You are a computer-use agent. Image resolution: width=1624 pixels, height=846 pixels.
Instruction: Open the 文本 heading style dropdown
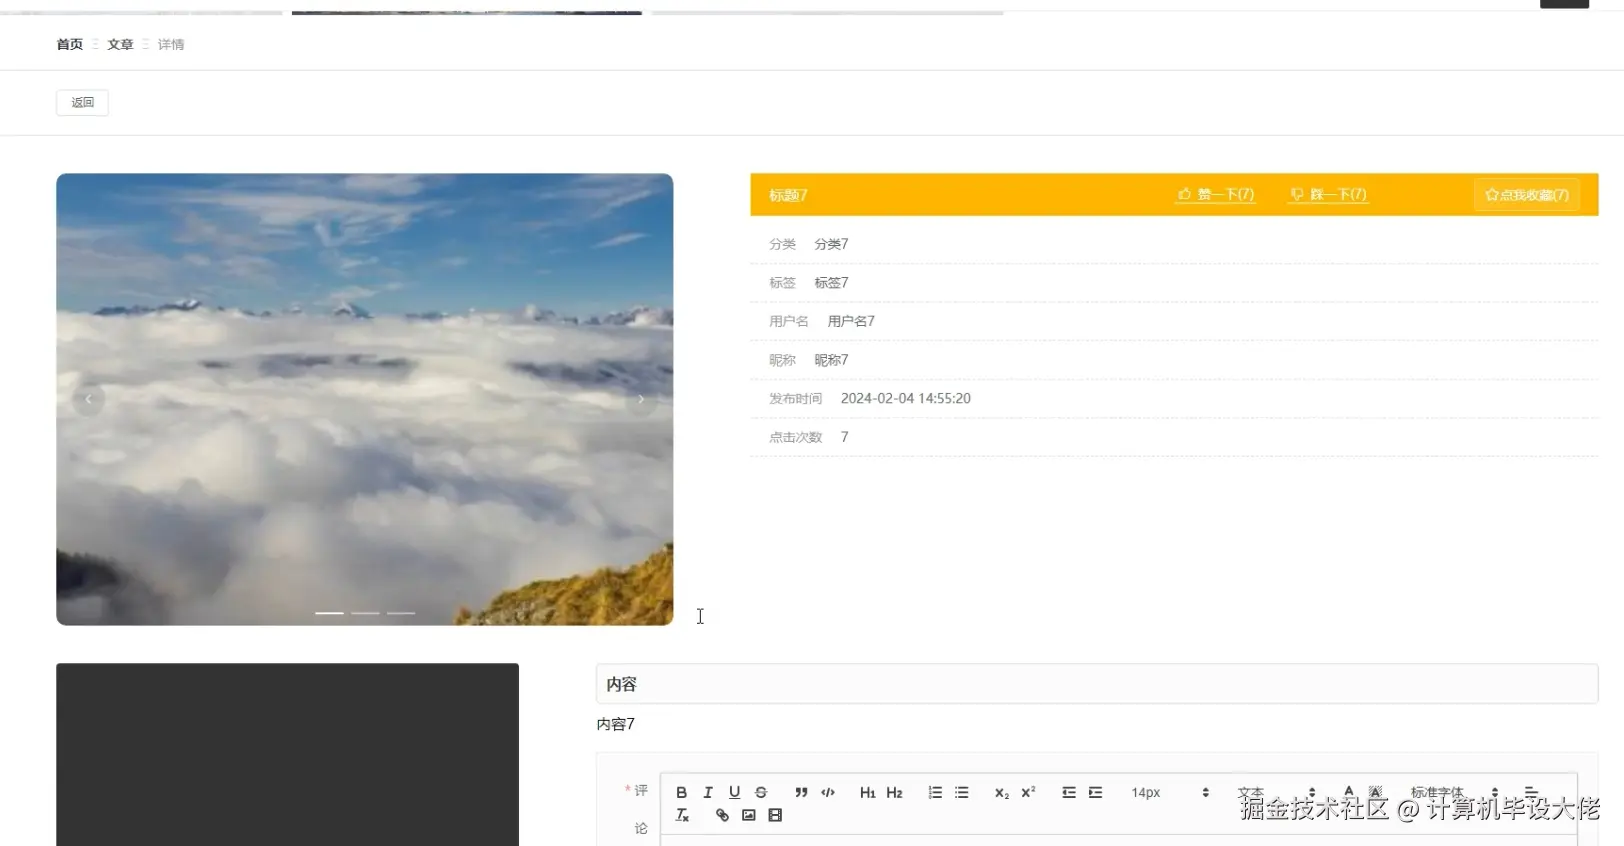(1276, 792)
